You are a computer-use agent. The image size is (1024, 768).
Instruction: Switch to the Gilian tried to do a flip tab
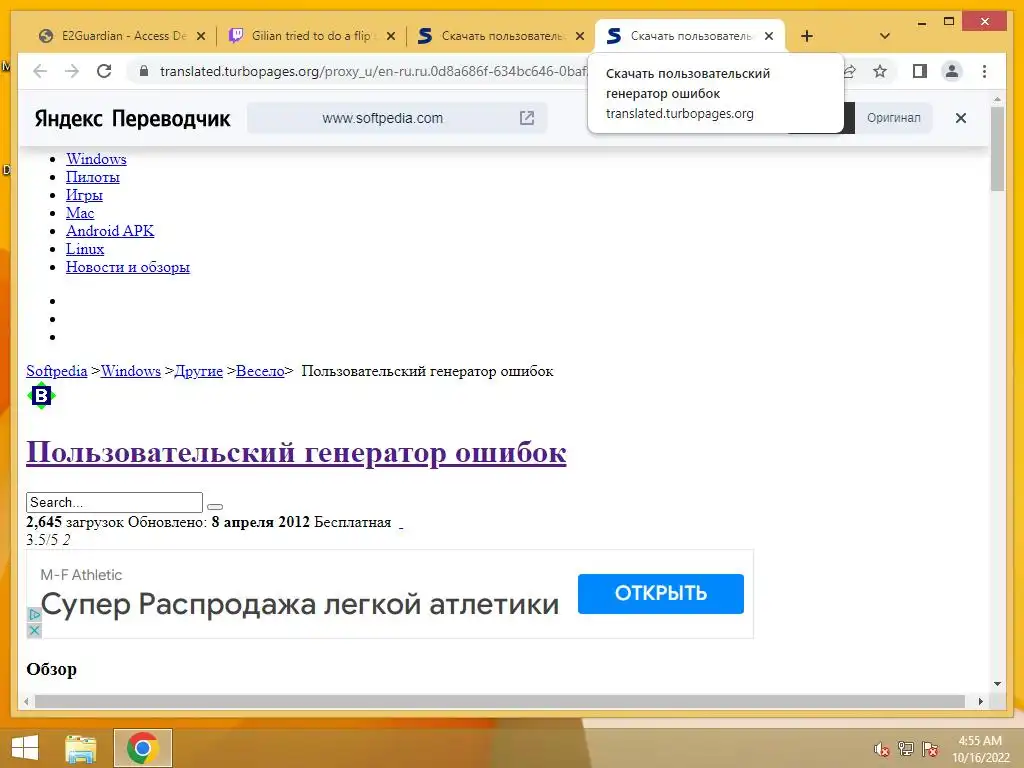(311, 36)
